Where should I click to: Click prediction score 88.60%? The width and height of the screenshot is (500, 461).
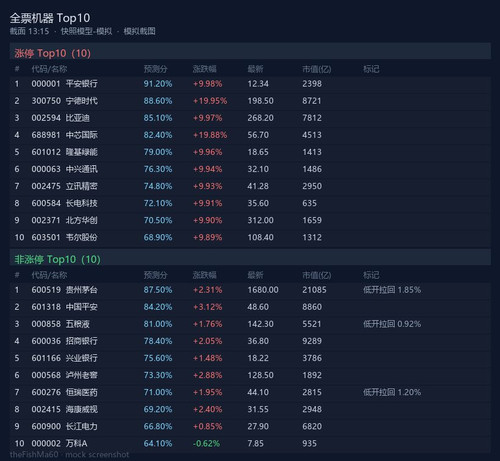(x=158, y=101)
